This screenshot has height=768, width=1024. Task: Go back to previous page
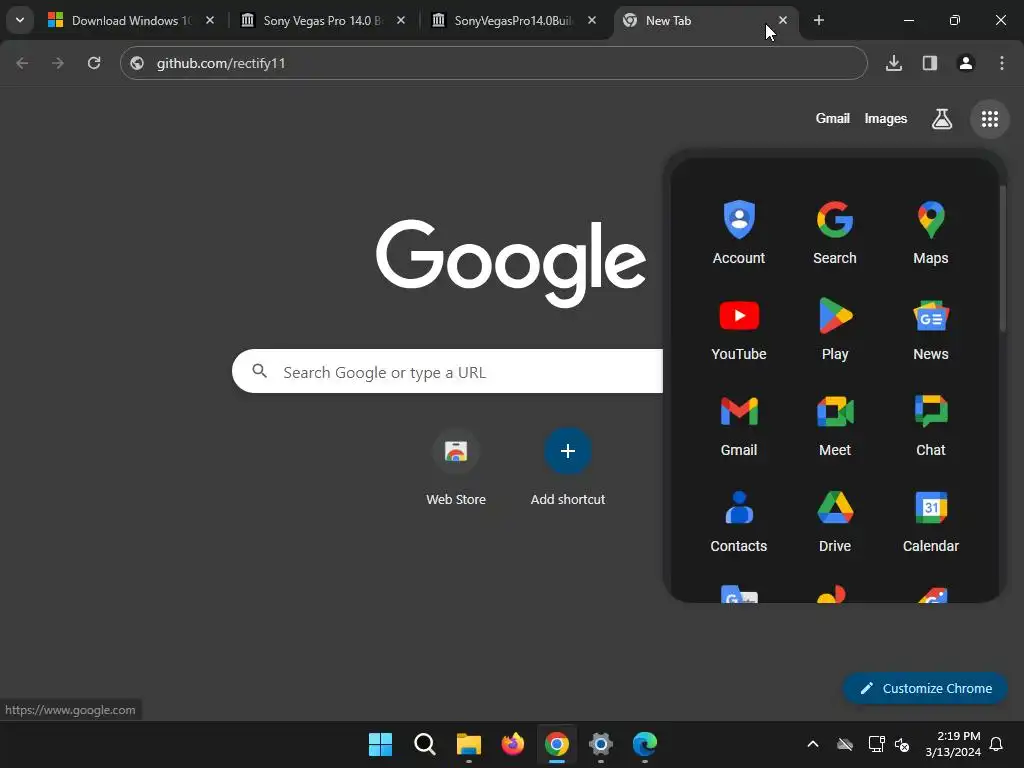22,63
